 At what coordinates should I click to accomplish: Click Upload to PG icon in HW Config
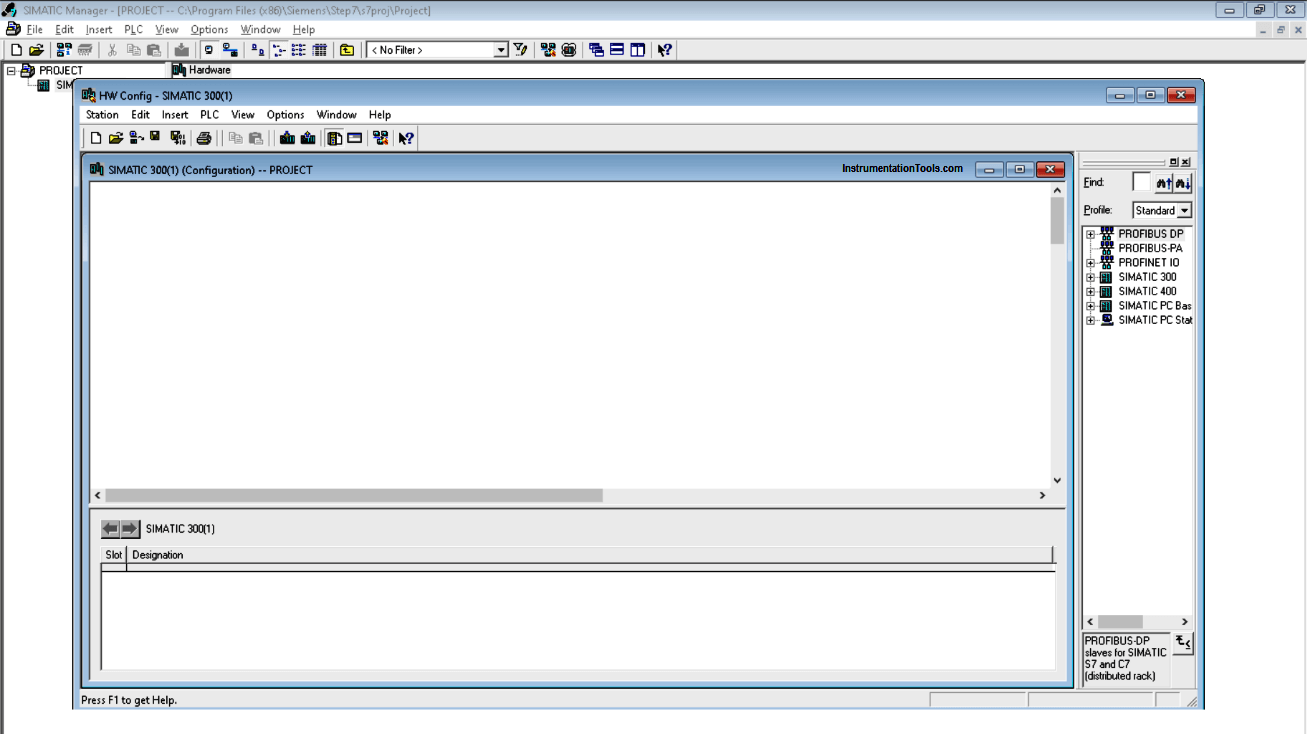click(x=308, y=138)
